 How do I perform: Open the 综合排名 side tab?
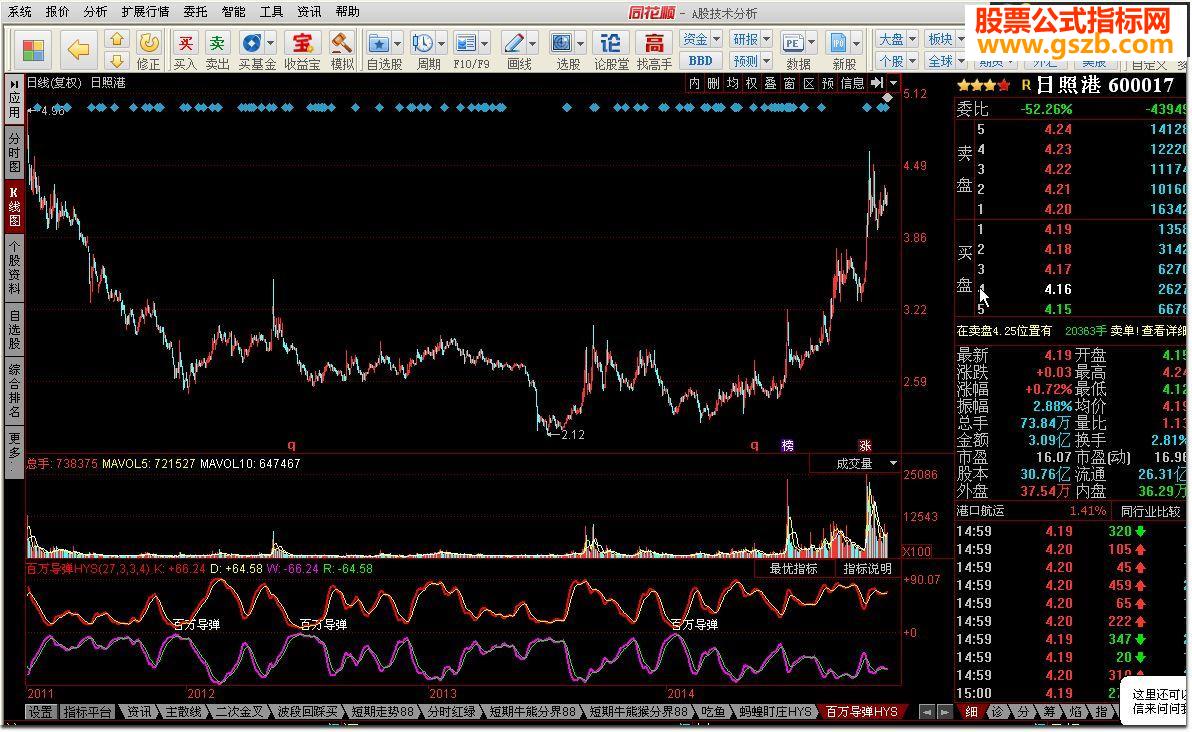(x=14, y=391)
